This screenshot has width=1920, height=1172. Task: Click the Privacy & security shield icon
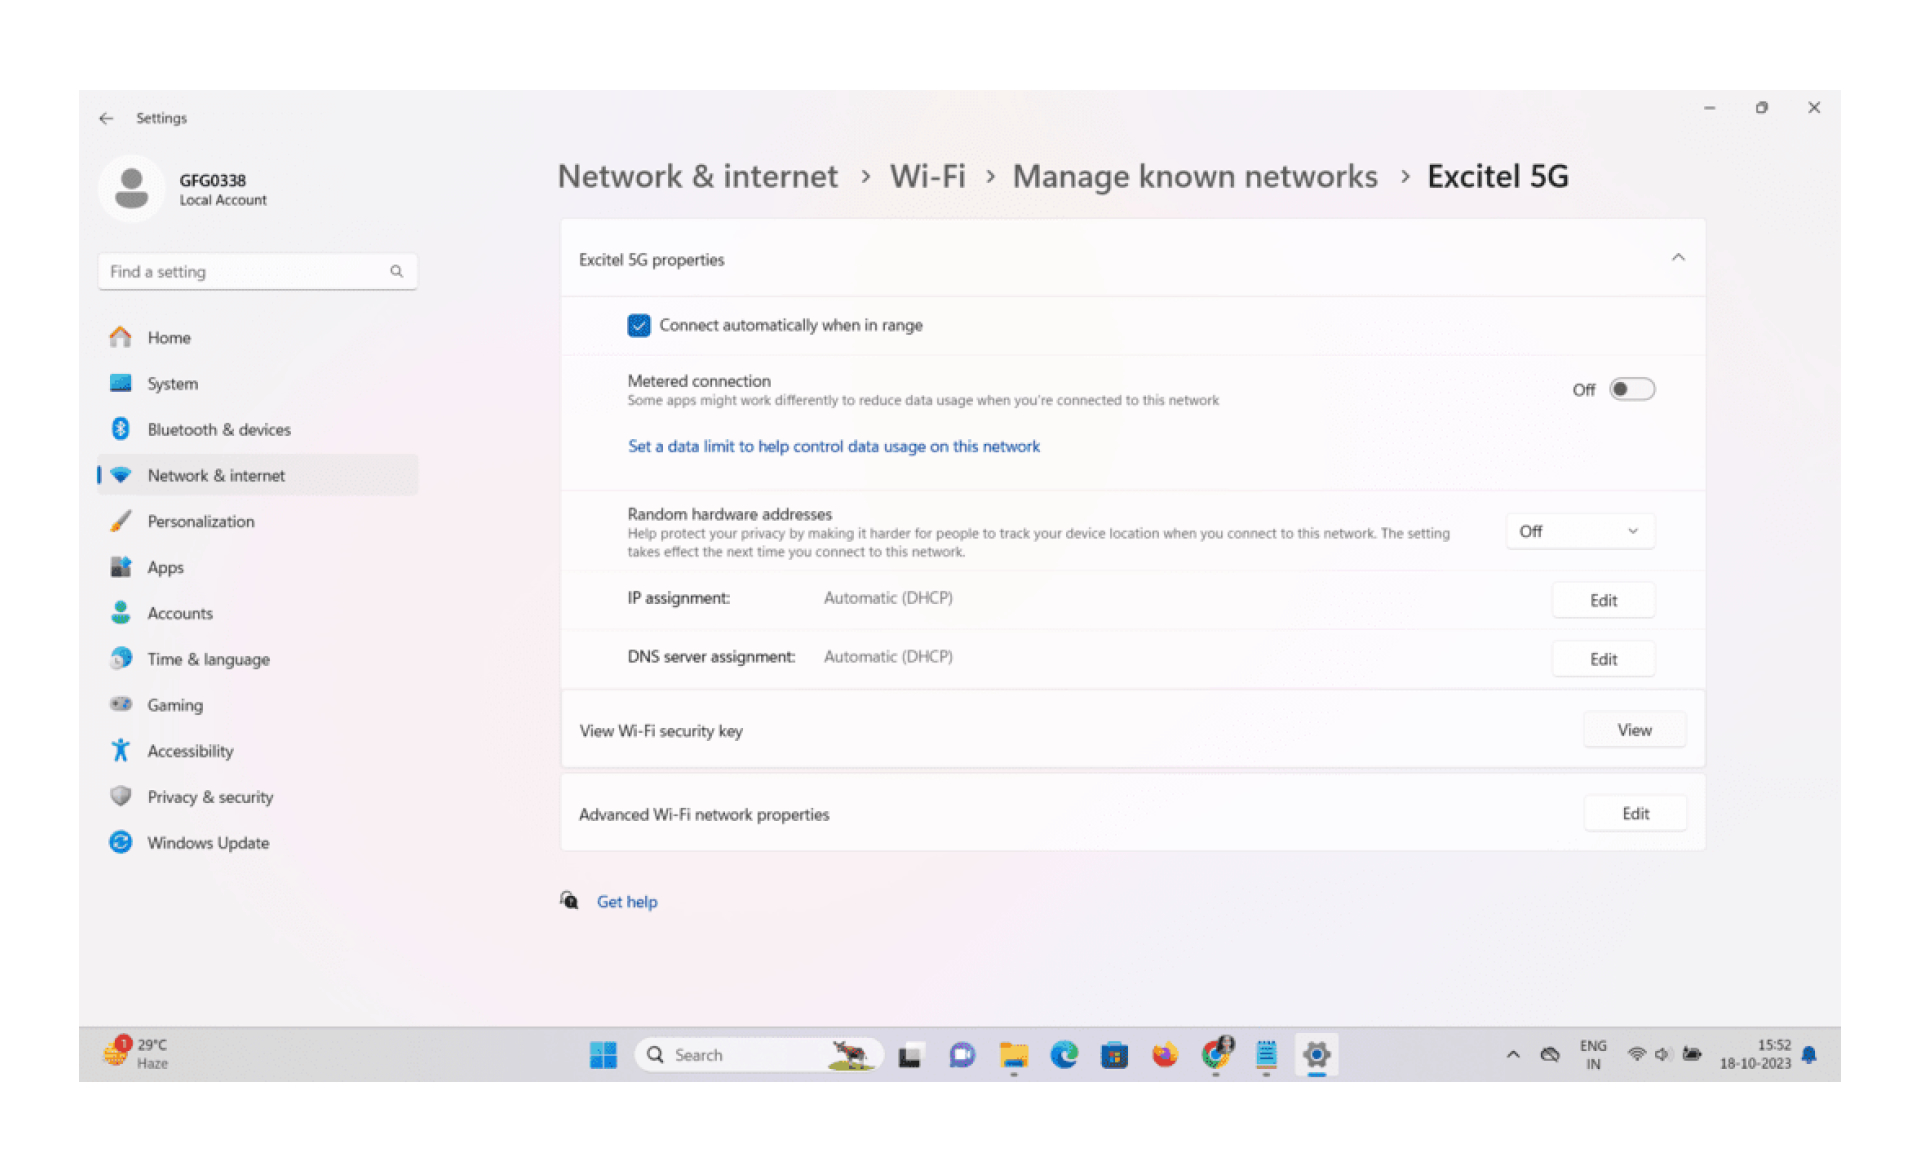pyautogui.click(x=120, y=796)
